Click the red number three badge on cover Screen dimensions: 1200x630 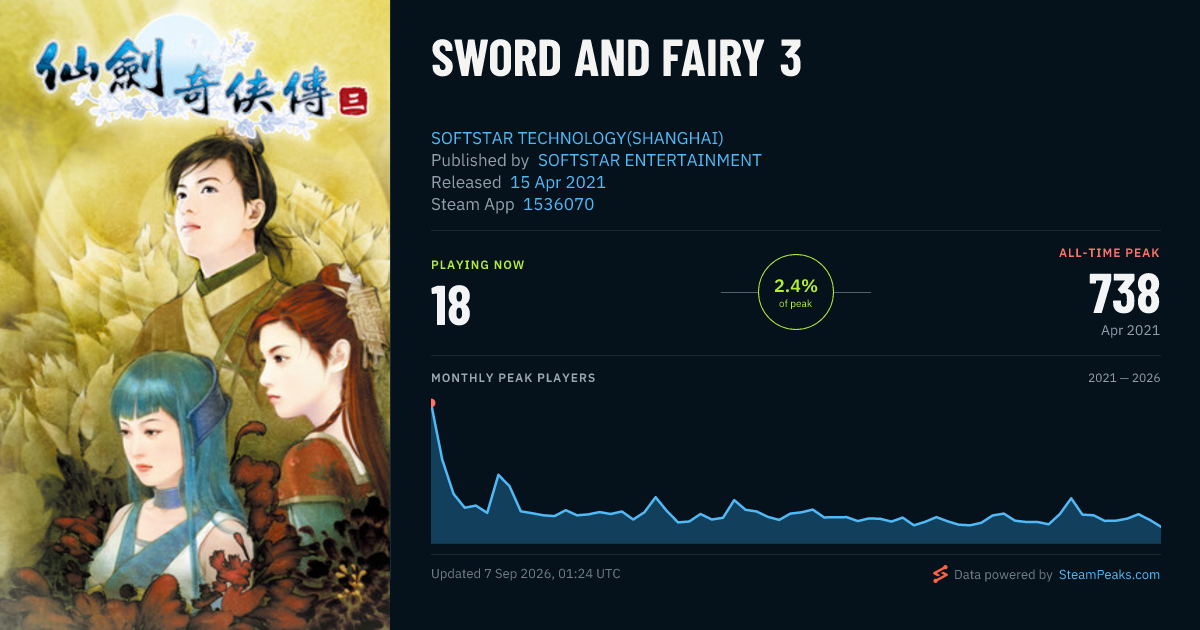350,101
